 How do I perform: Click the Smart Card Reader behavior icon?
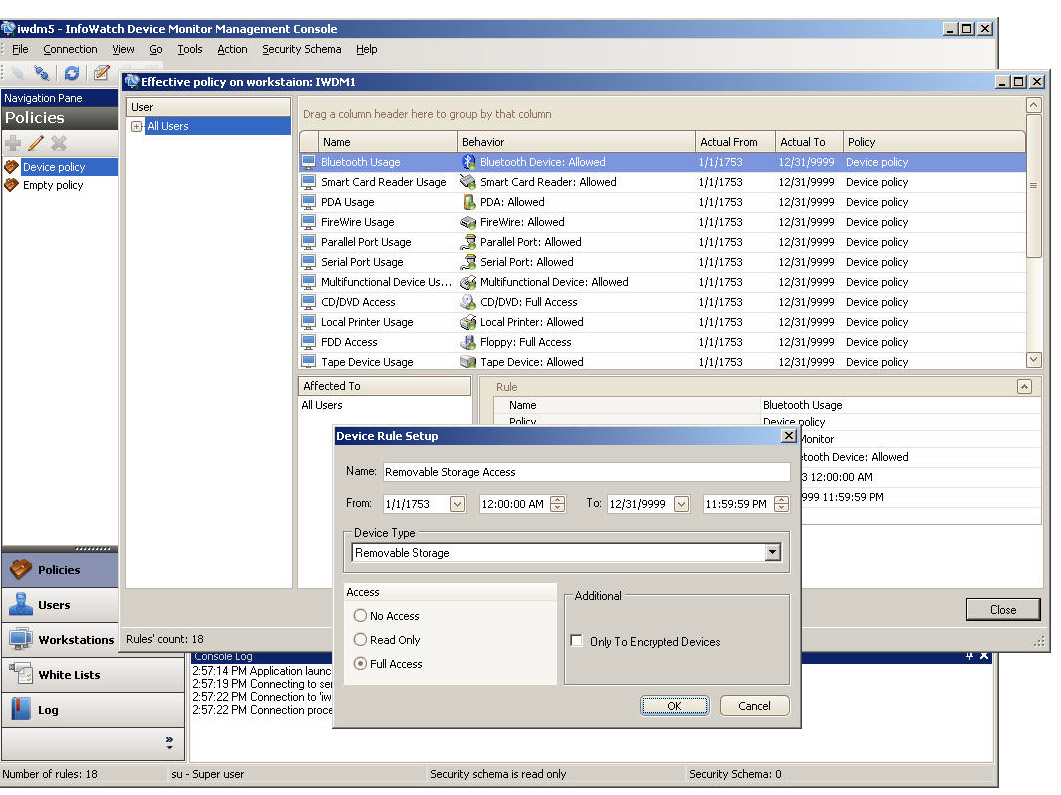click(468, 181)
